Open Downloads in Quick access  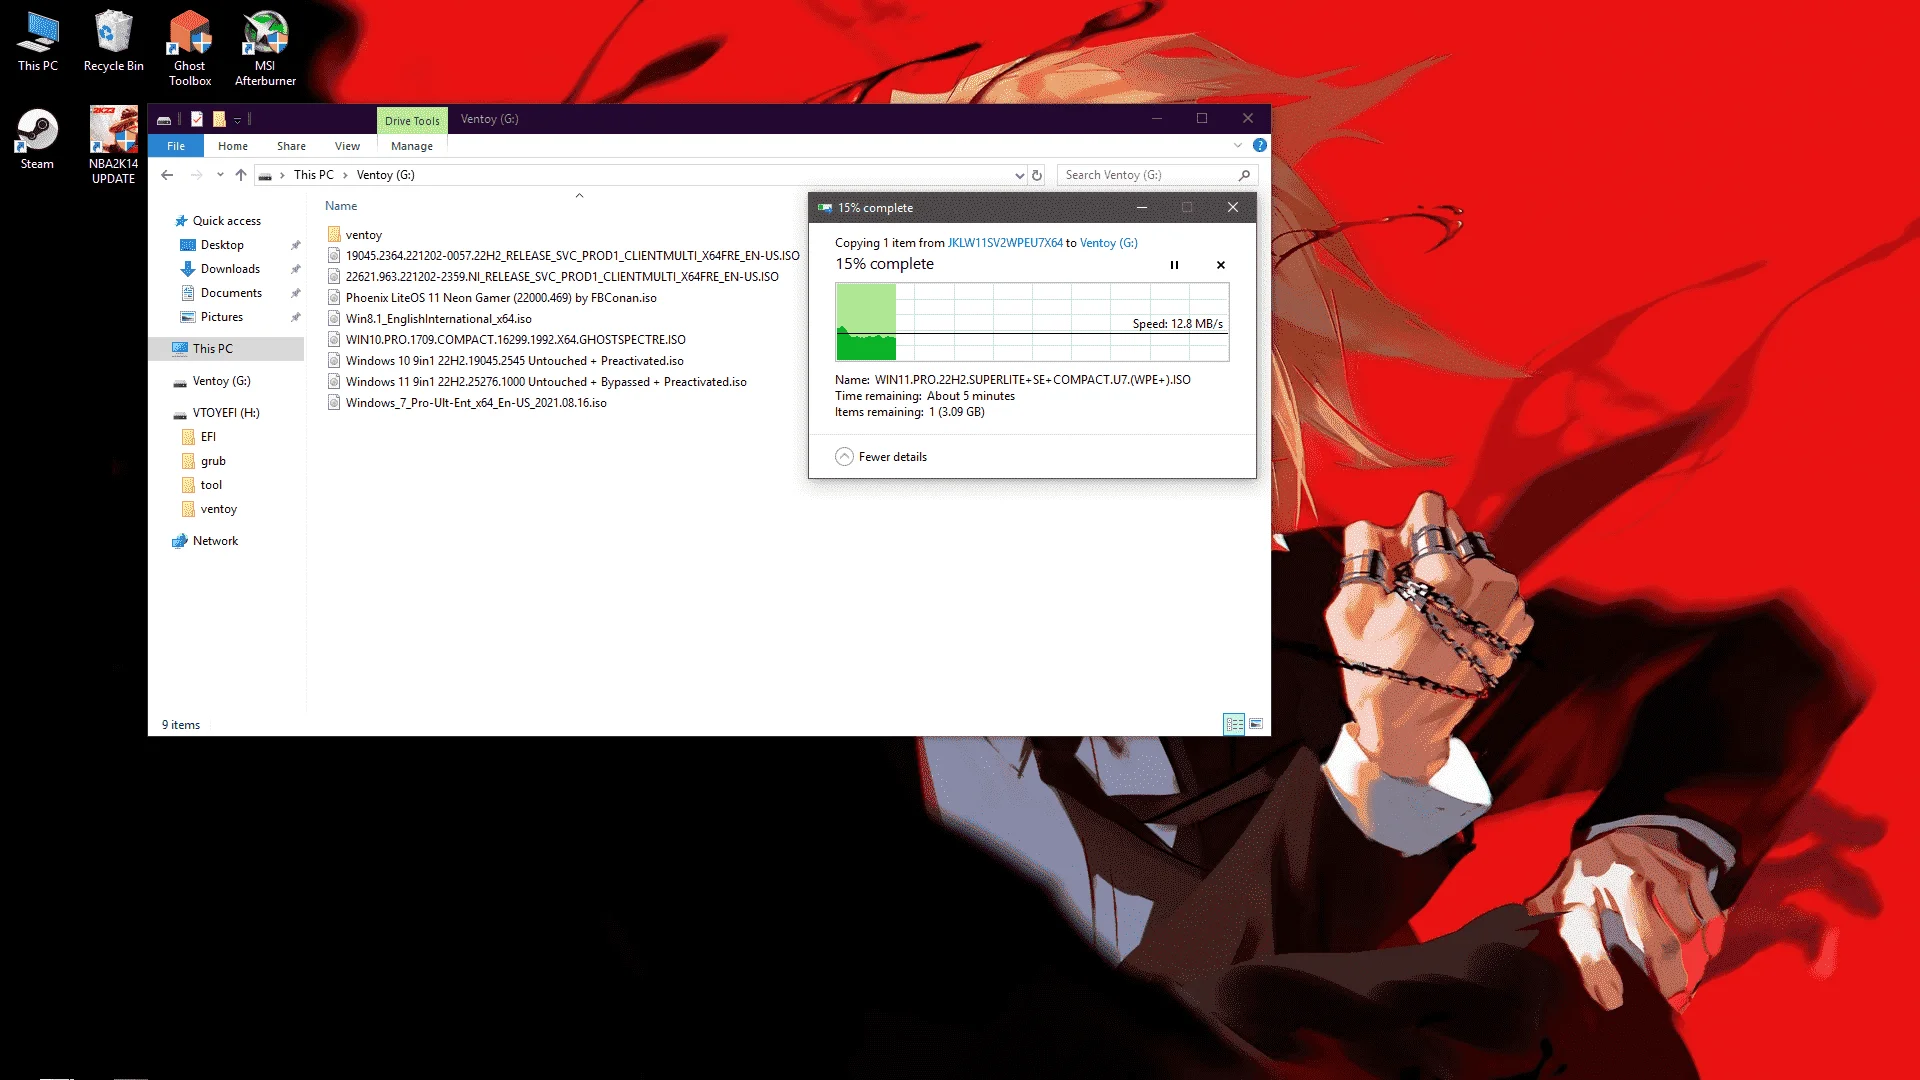(x=230, y=269)
